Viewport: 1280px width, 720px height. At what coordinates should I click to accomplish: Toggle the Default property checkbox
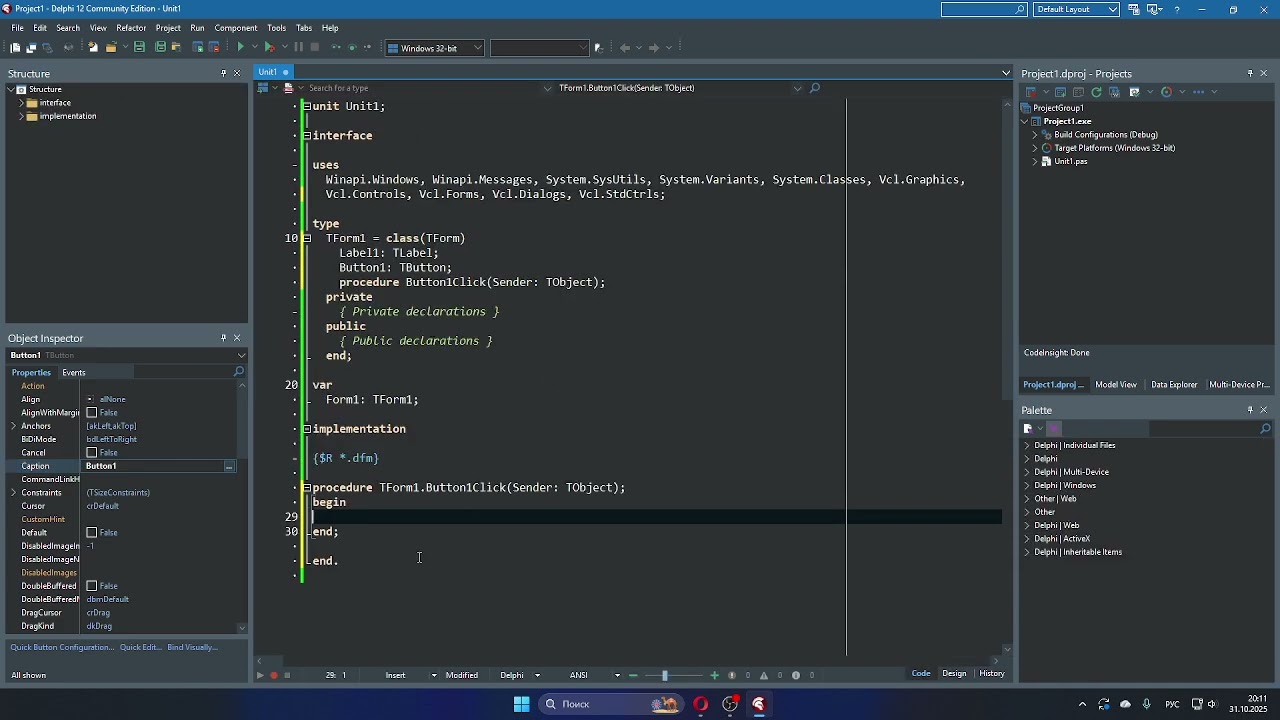(92, 533)
